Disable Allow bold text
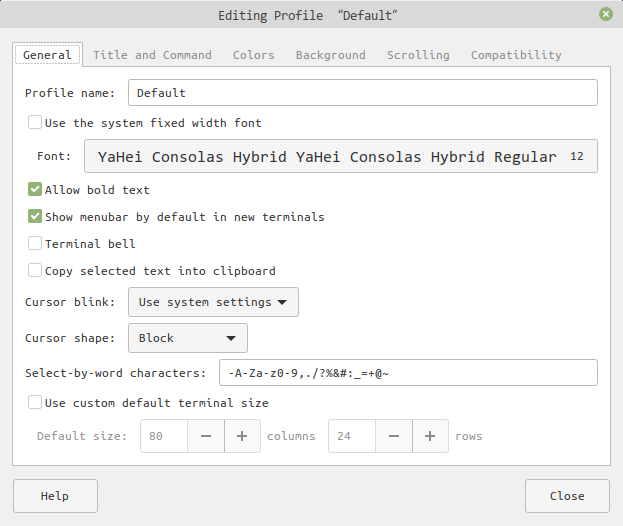This screenshot has height=526, width=623. pos(35,189)
